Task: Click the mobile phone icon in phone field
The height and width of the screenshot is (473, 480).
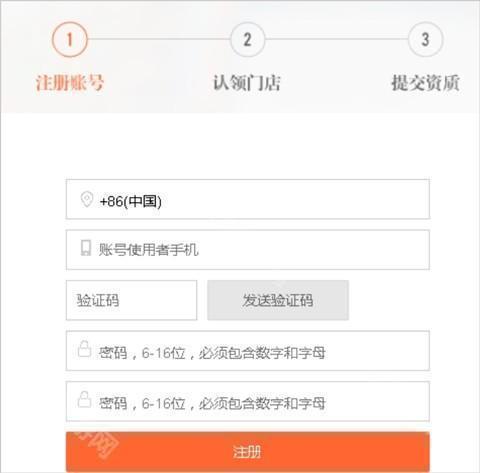Action: tap(86, 248)
